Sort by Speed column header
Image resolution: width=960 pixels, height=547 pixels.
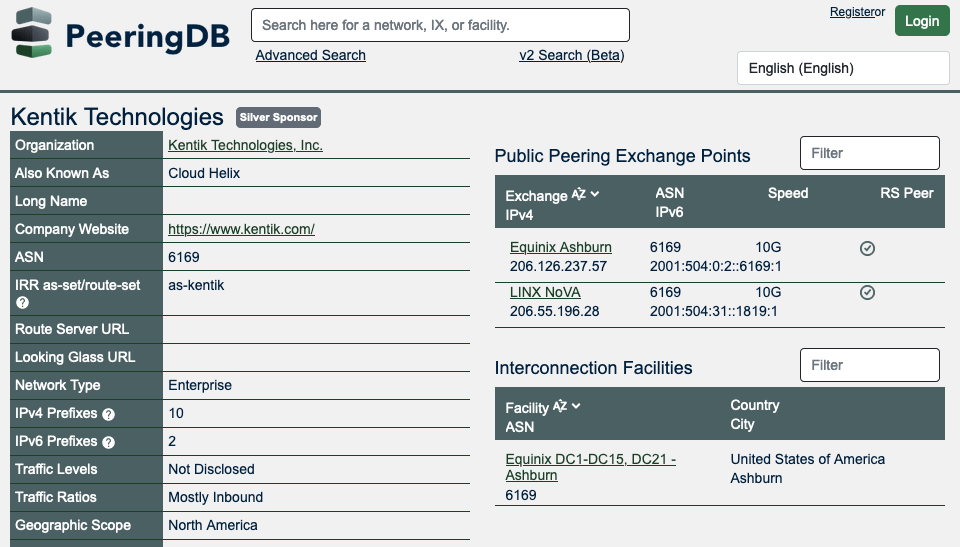[x=788, y=193]
